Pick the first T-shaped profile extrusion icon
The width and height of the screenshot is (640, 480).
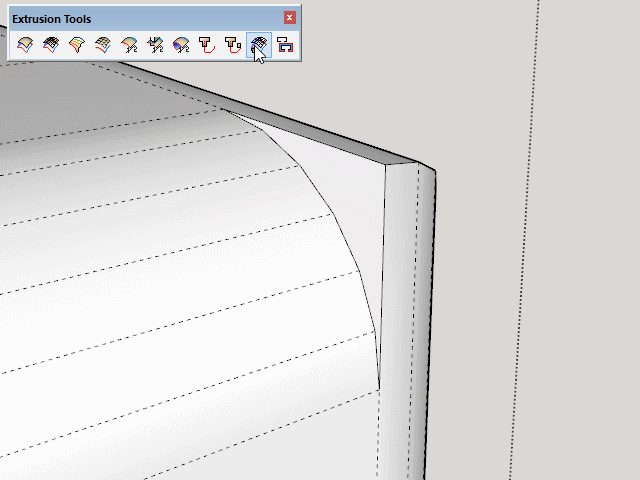(x=207, y=44)
